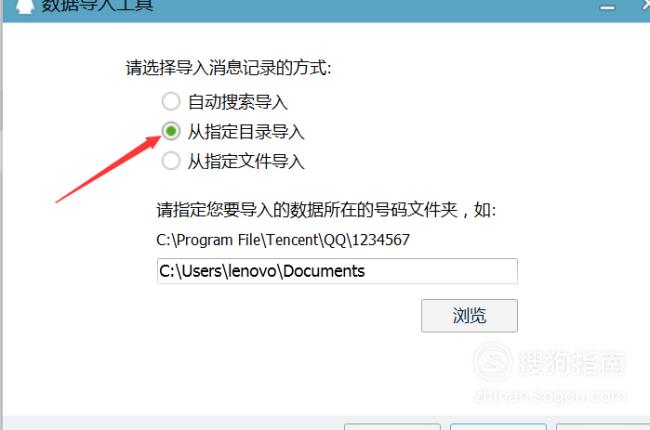Select the 从指定目录导入 radio button
This screenshot has height=430, width=650.
[171, 131]
